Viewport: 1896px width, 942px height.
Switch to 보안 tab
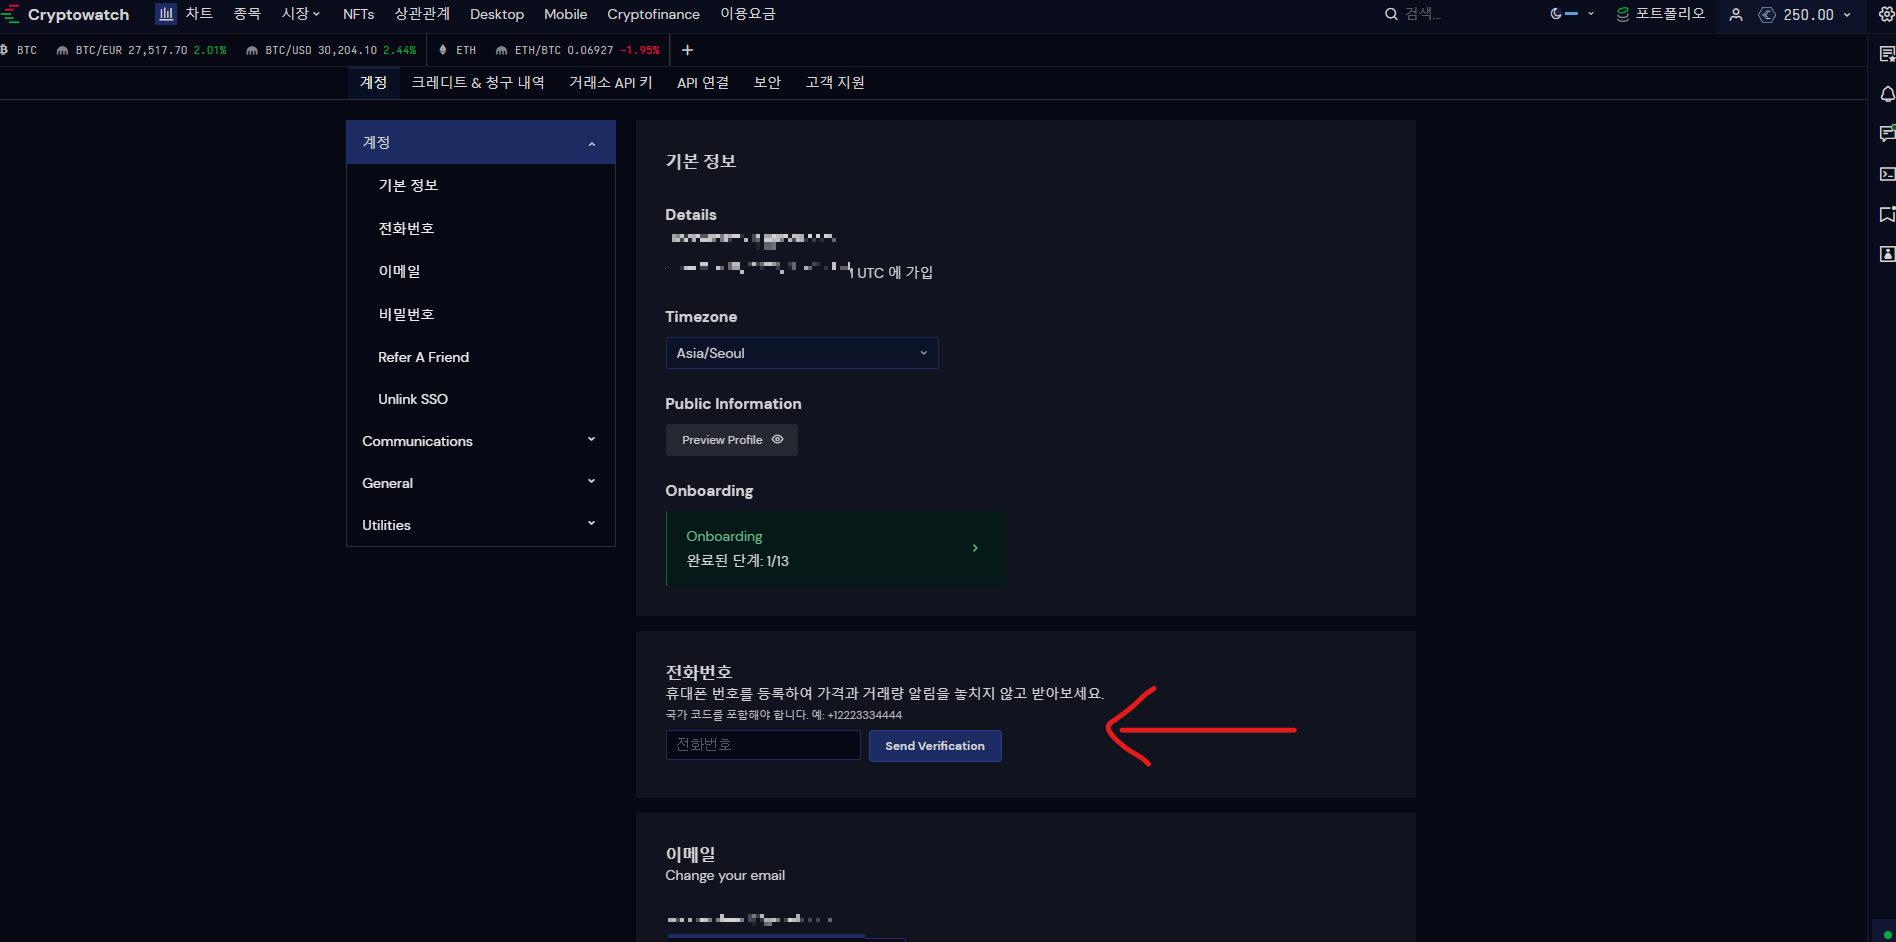(767, 83)
